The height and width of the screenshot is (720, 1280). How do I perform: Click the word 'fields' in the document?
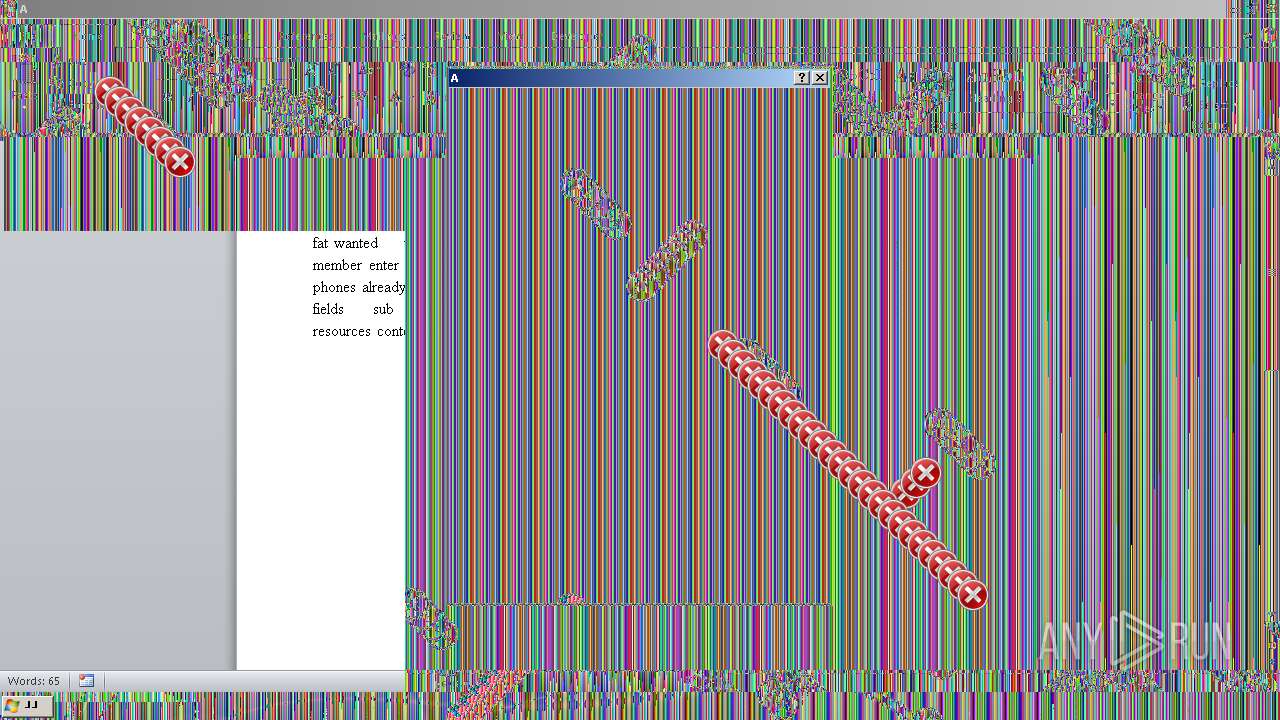(x=328, y=309)
